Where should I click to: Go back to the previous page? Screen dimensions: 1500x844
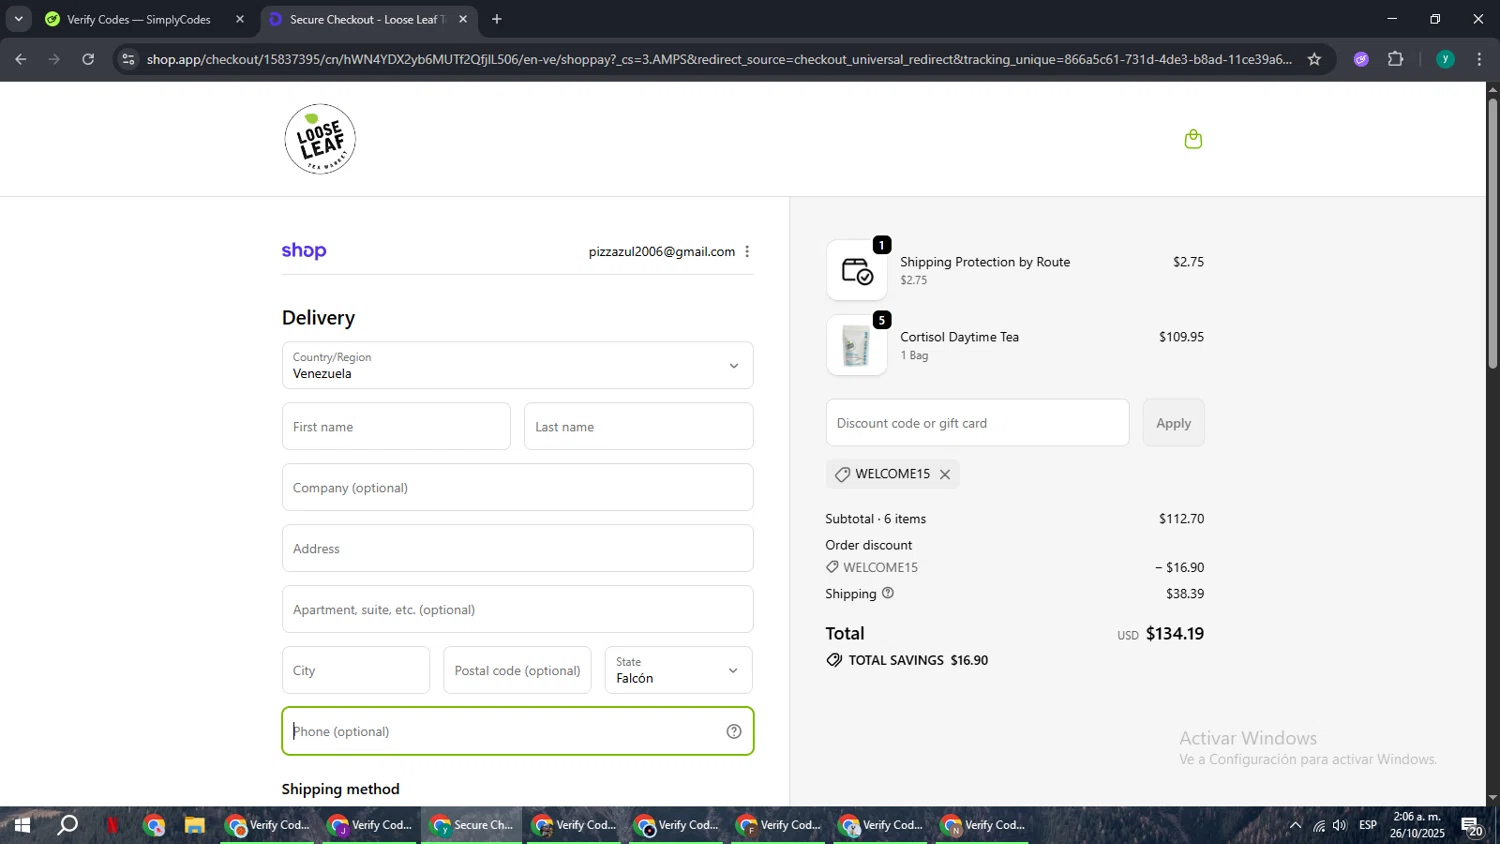(21, 59)
